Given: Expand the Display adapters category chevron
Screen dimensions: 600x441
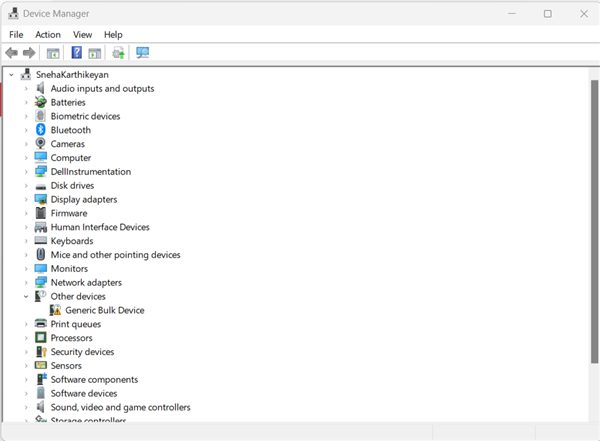Looking at the screenshot, I should (26, 199).
